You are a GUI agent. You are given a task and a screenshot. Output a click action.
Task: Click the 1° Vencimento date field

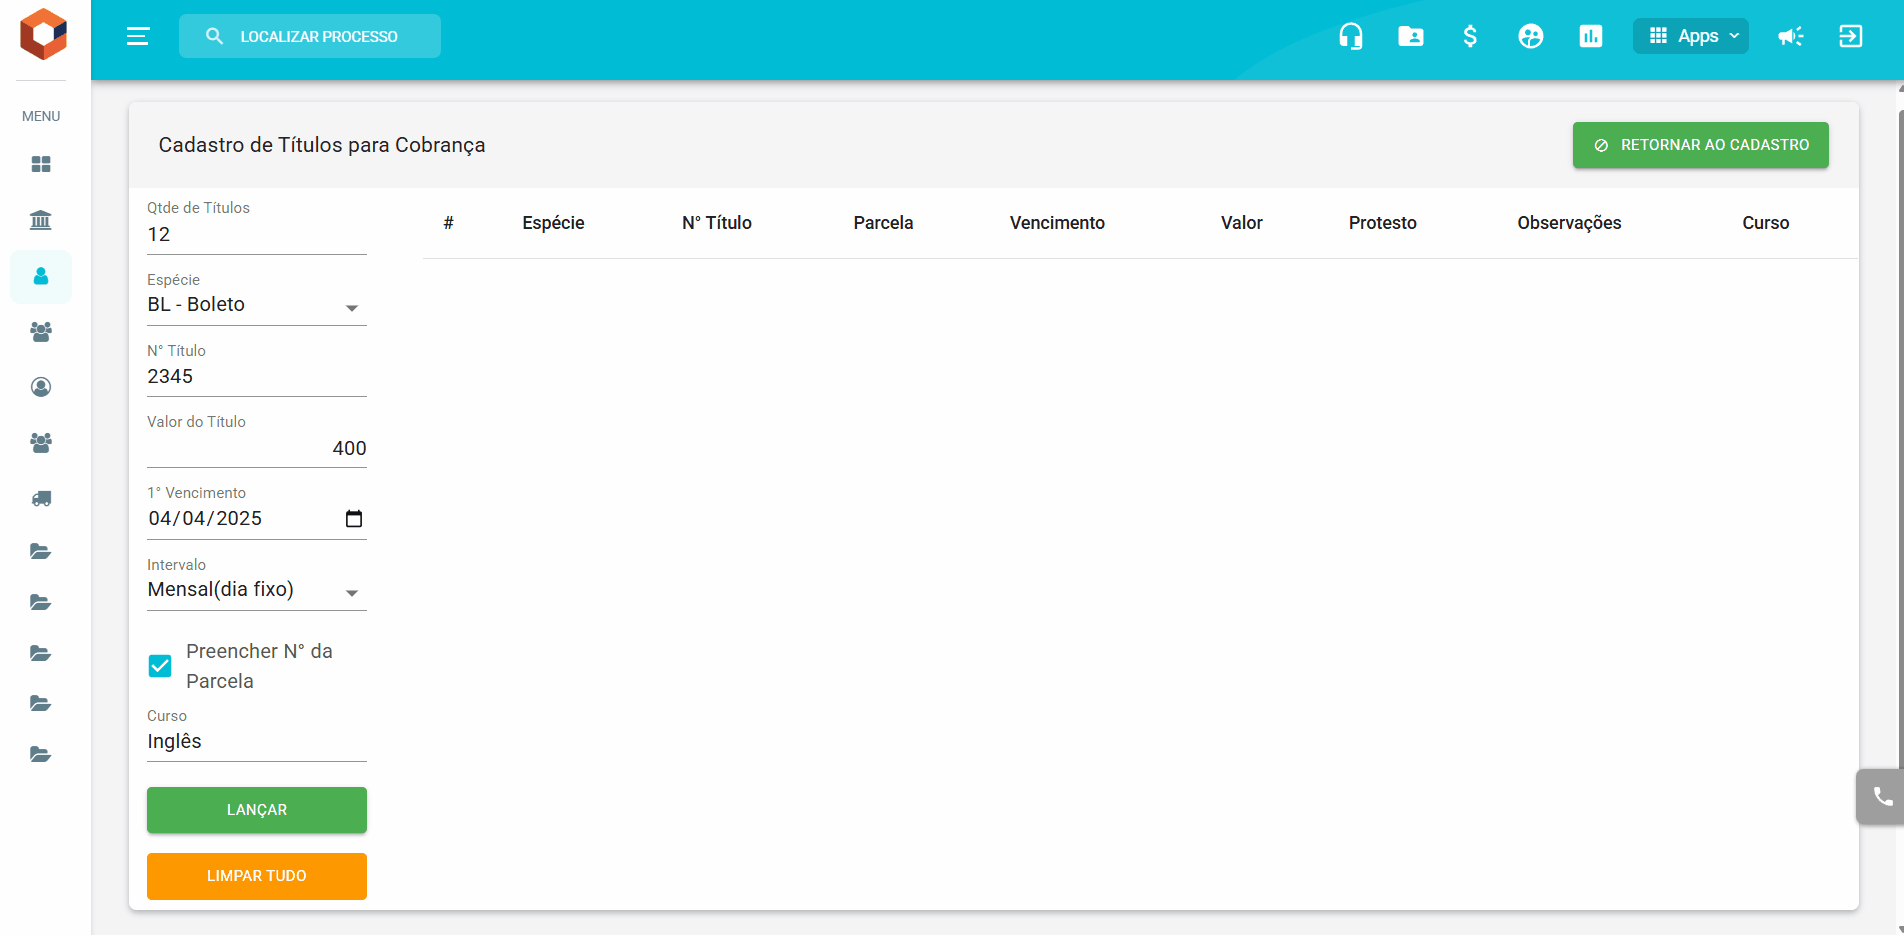coord(257,519)
